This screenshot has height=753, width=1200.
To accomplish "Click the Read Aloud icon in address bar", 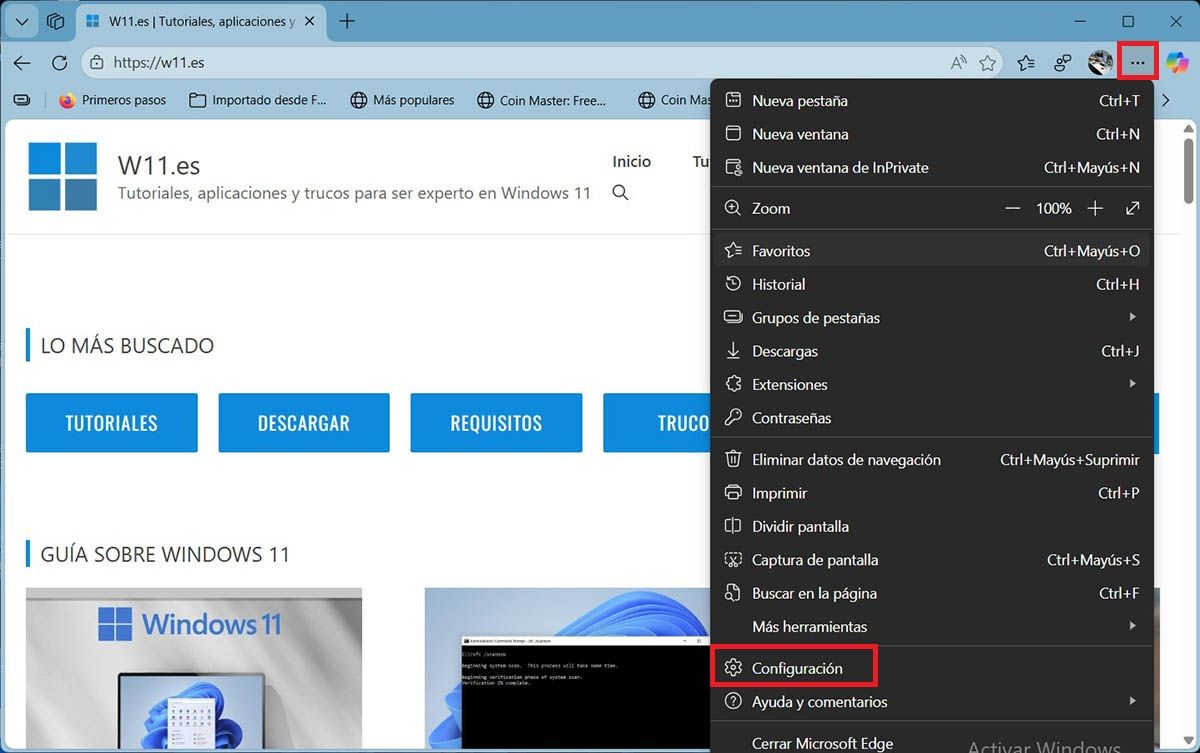I will [x=958, y=63].
